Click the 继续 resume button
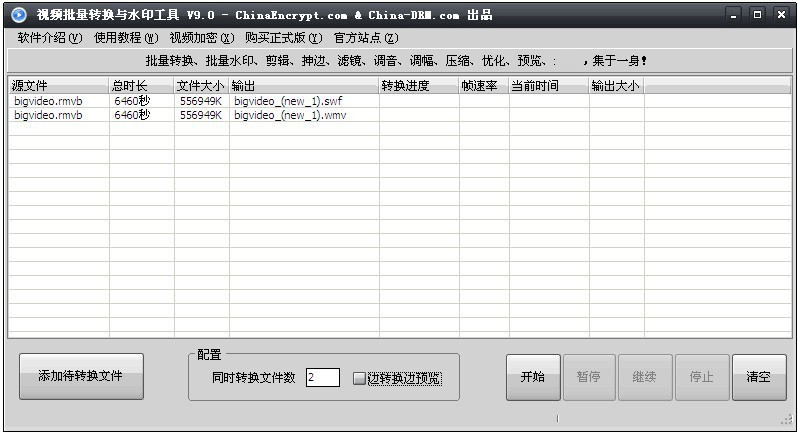This screenshot has height=433, width=798. (x=645, y=377)
